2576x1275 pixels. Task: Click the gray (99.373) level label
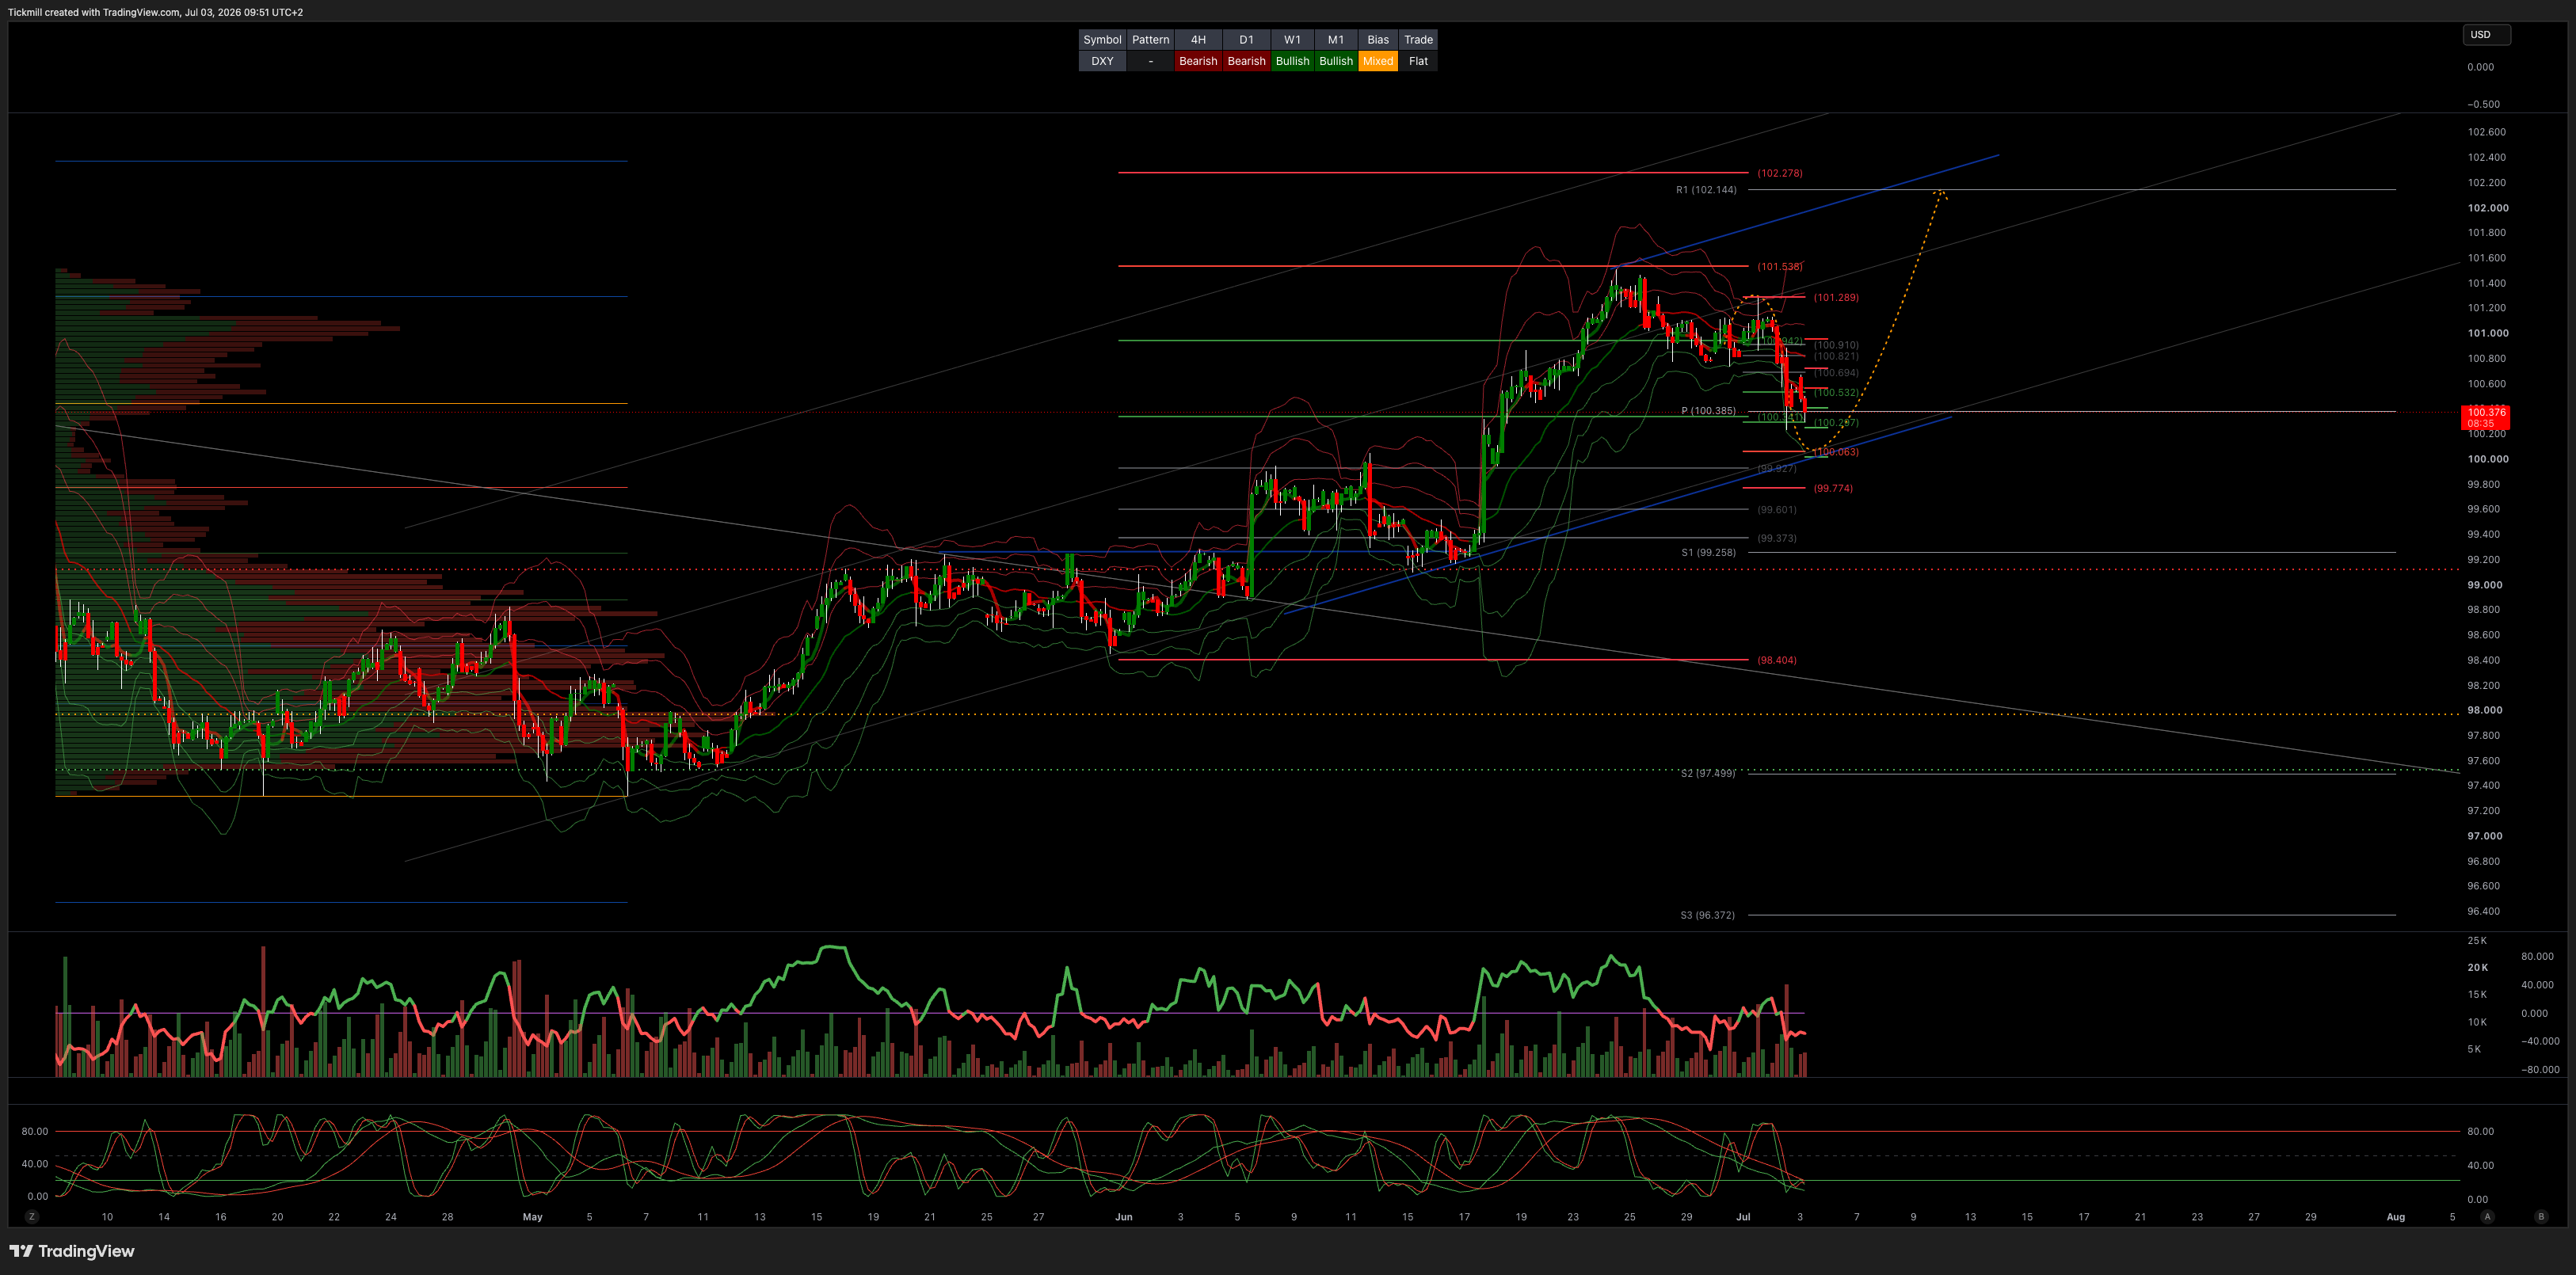click(x=1777, y=538)
